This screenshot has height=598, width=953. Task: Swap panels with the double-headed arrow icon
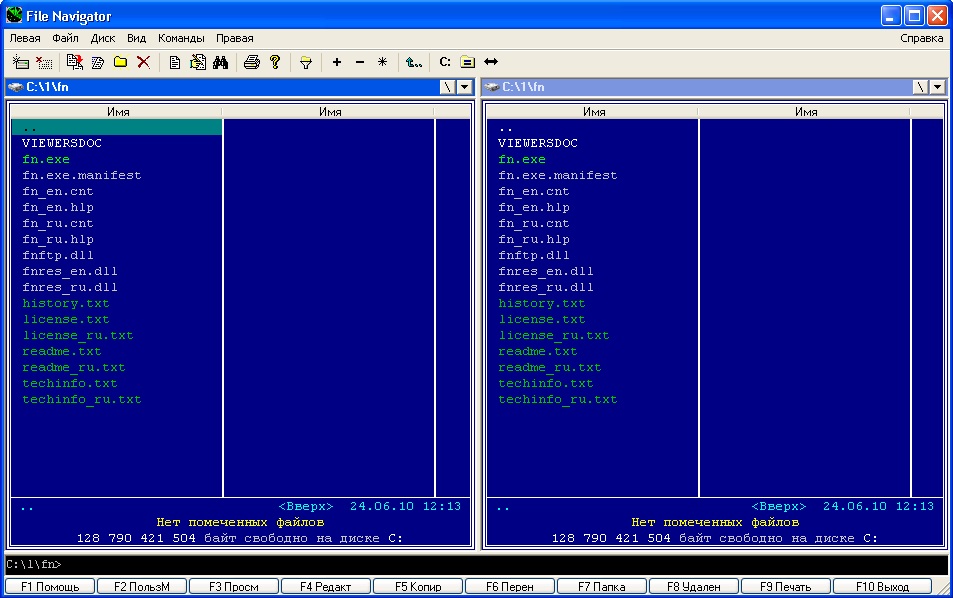[x=490, y=62]
